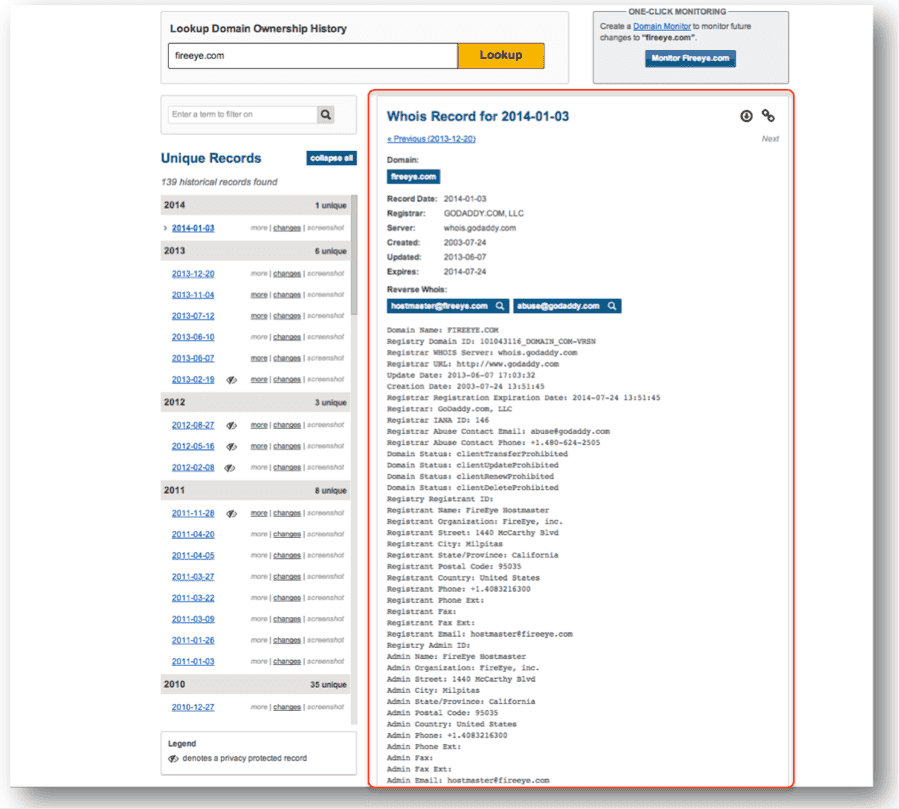This screenshot has height=809, width=899.
Task: Open the 2011-01-26 record
Action: point(193,640)
